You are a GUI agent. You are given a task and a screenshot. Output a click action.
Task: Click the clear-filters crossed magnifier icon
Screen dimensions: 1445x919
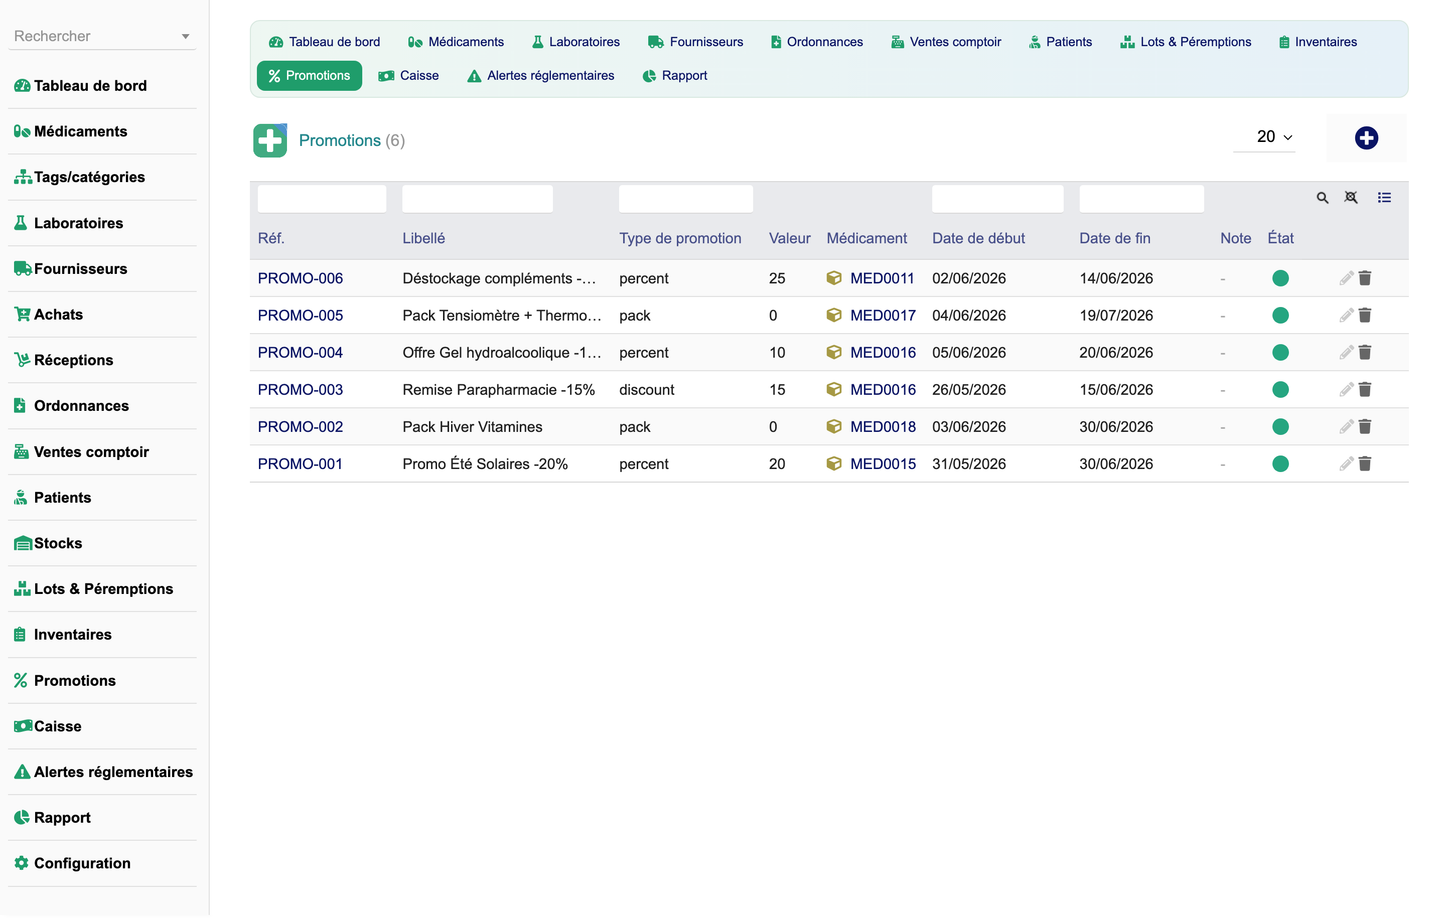pos(1351,198)
